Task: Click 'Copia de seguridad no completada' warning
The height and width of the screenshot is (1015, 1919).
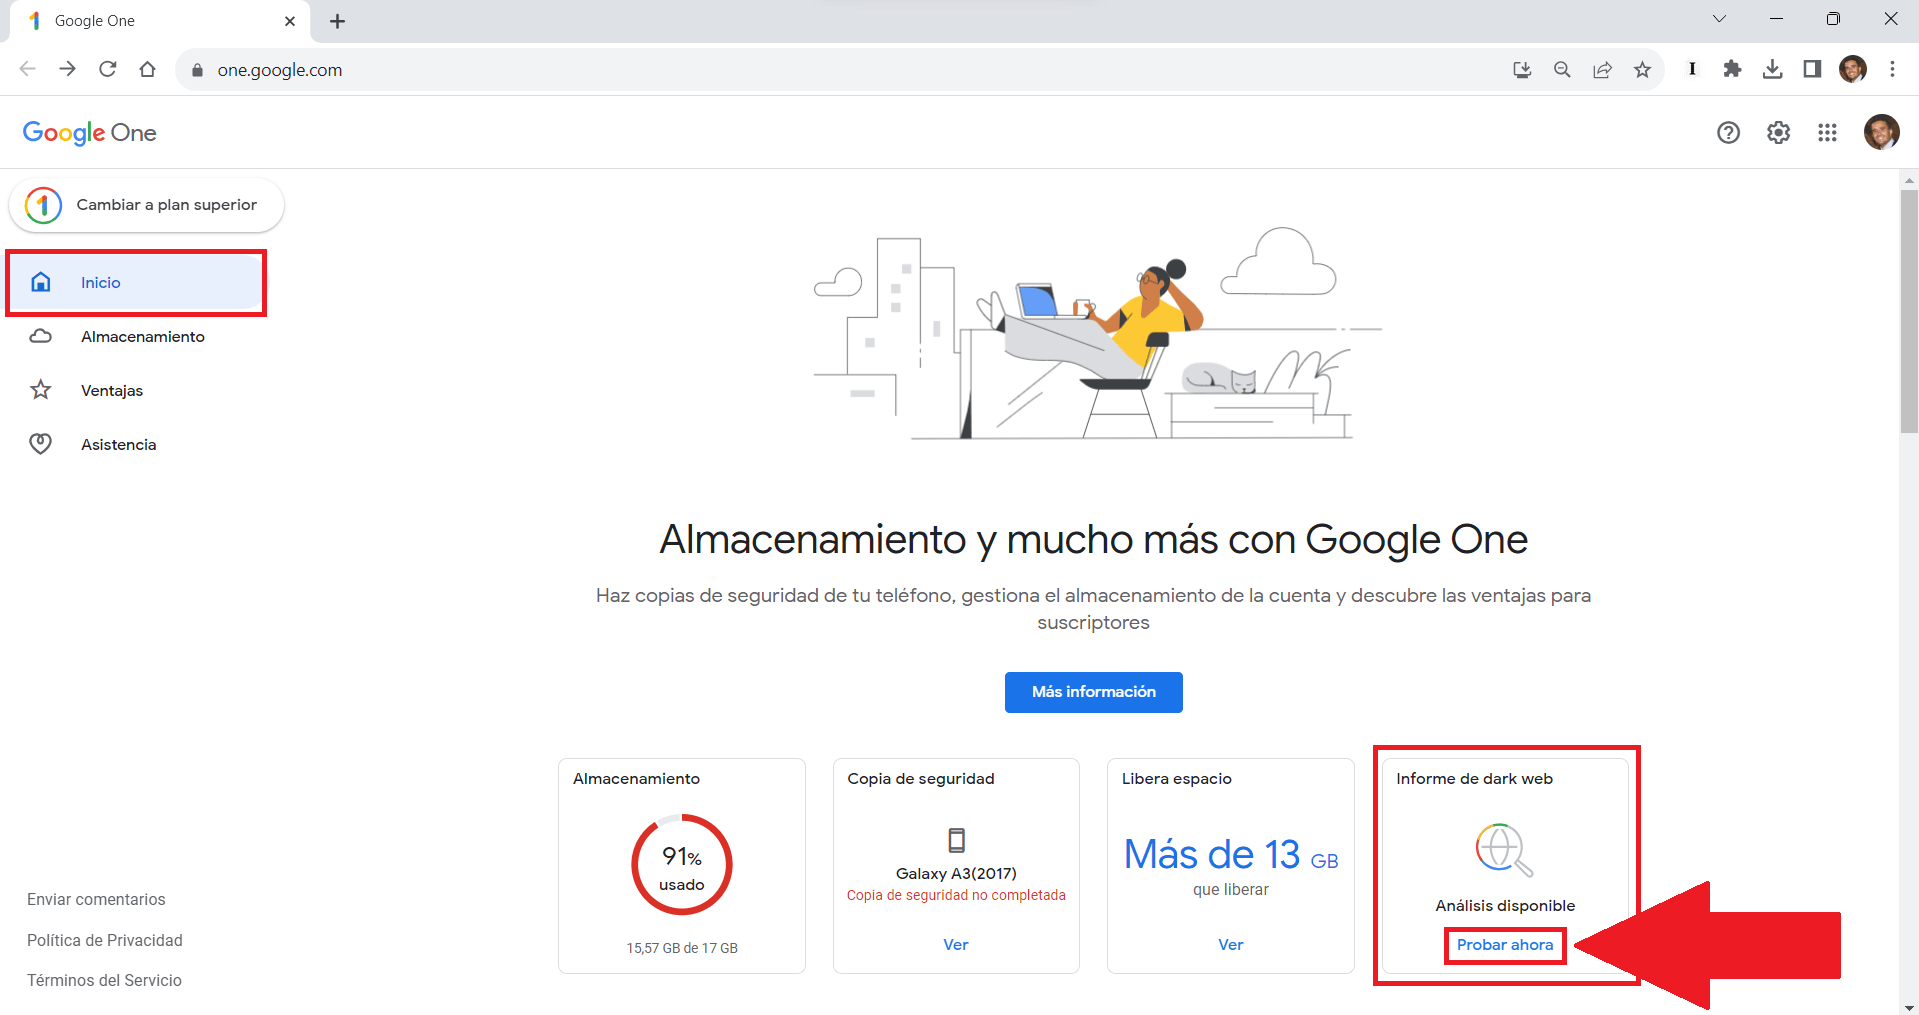Action: [956, 895]
